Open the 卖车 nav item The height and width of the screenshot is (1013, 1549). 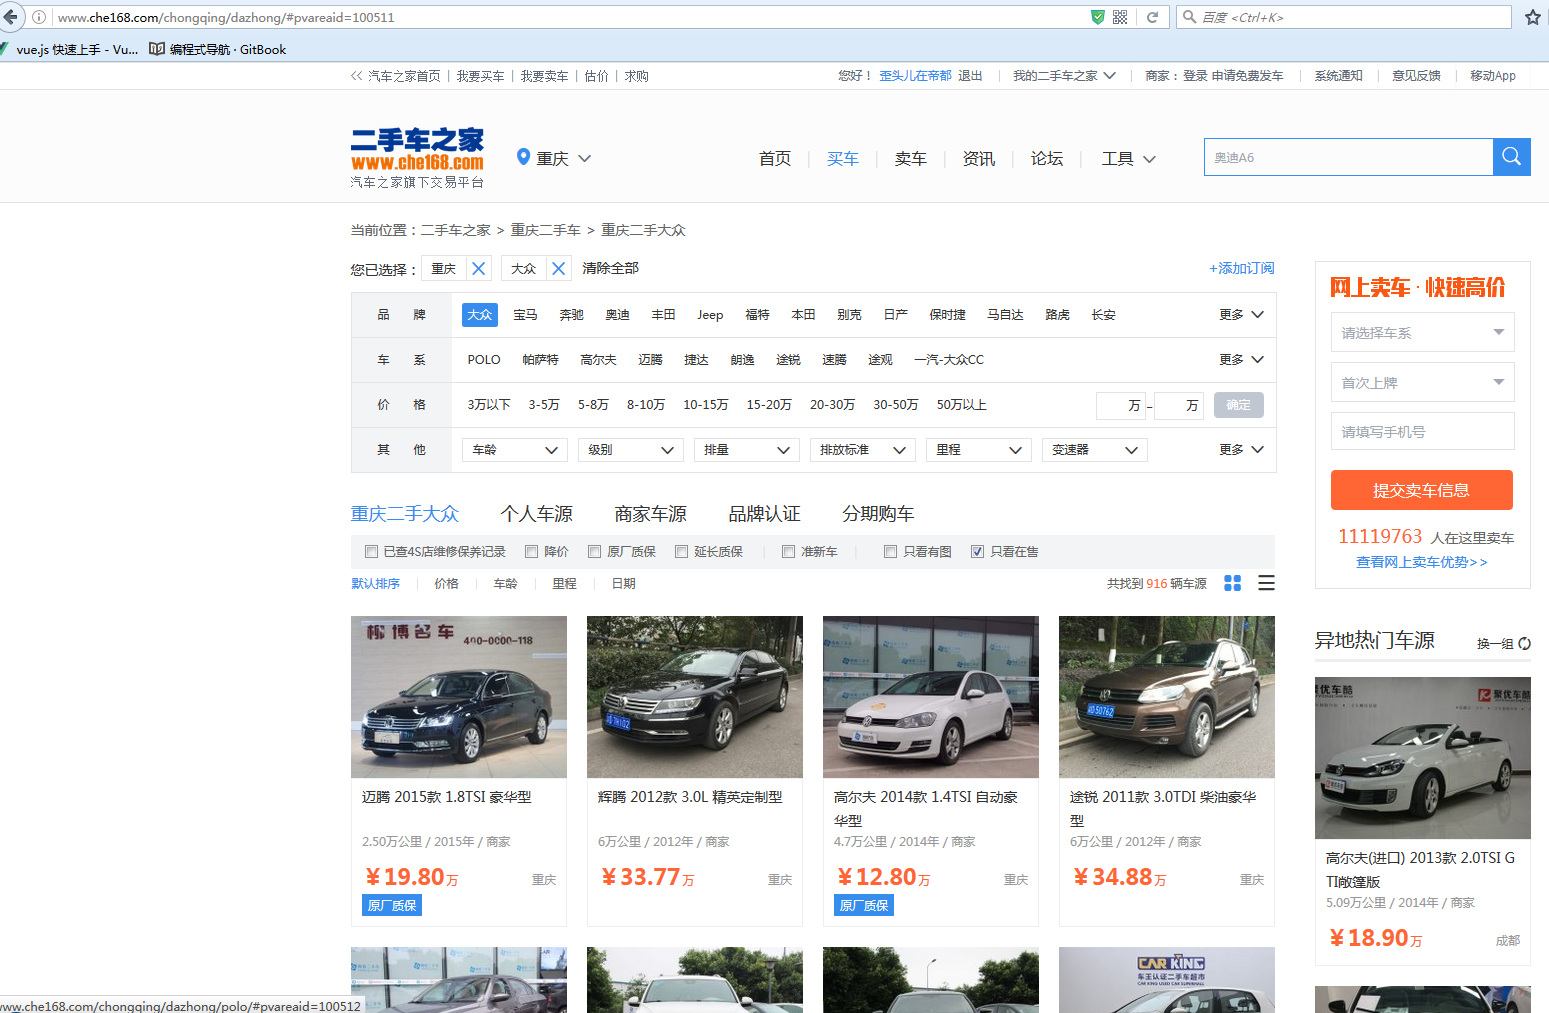[911, 158]
